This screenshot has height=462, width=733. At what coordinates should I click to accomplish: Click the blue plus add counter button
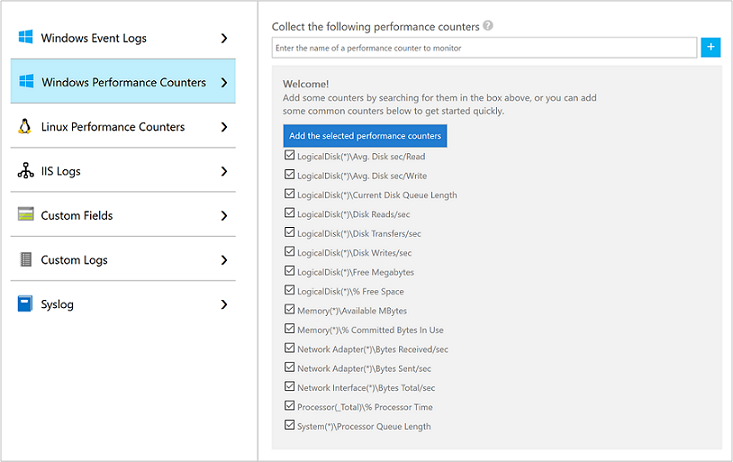click(711, 47)
